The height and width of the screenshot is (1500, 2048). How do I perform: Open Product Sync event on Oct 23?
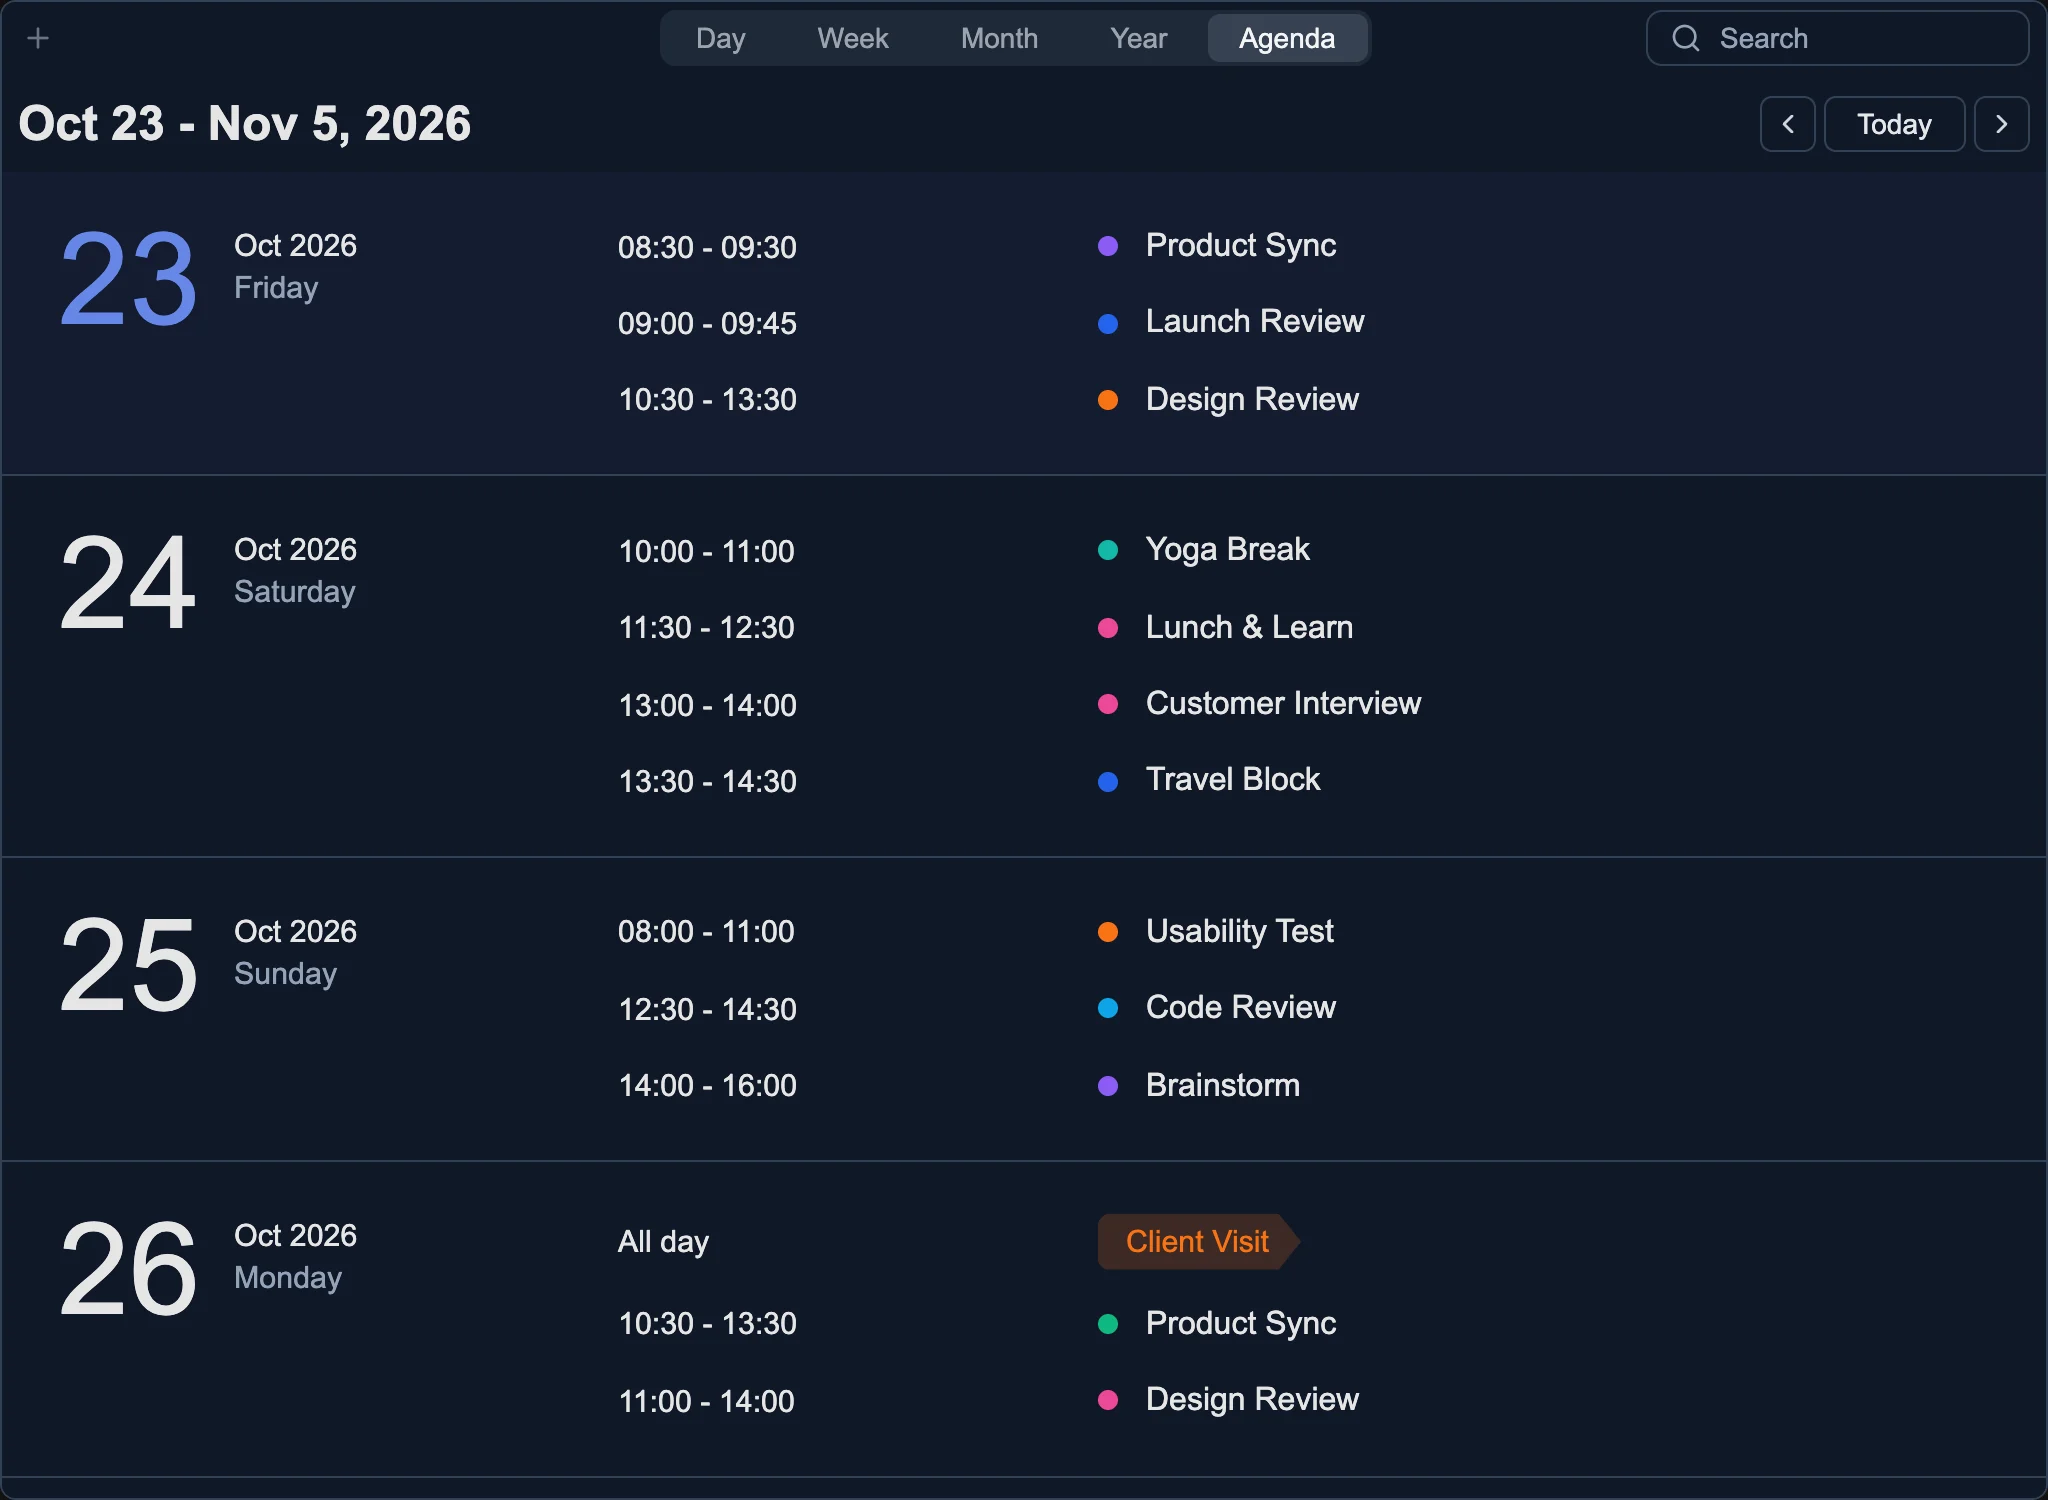click(1241, 246)
